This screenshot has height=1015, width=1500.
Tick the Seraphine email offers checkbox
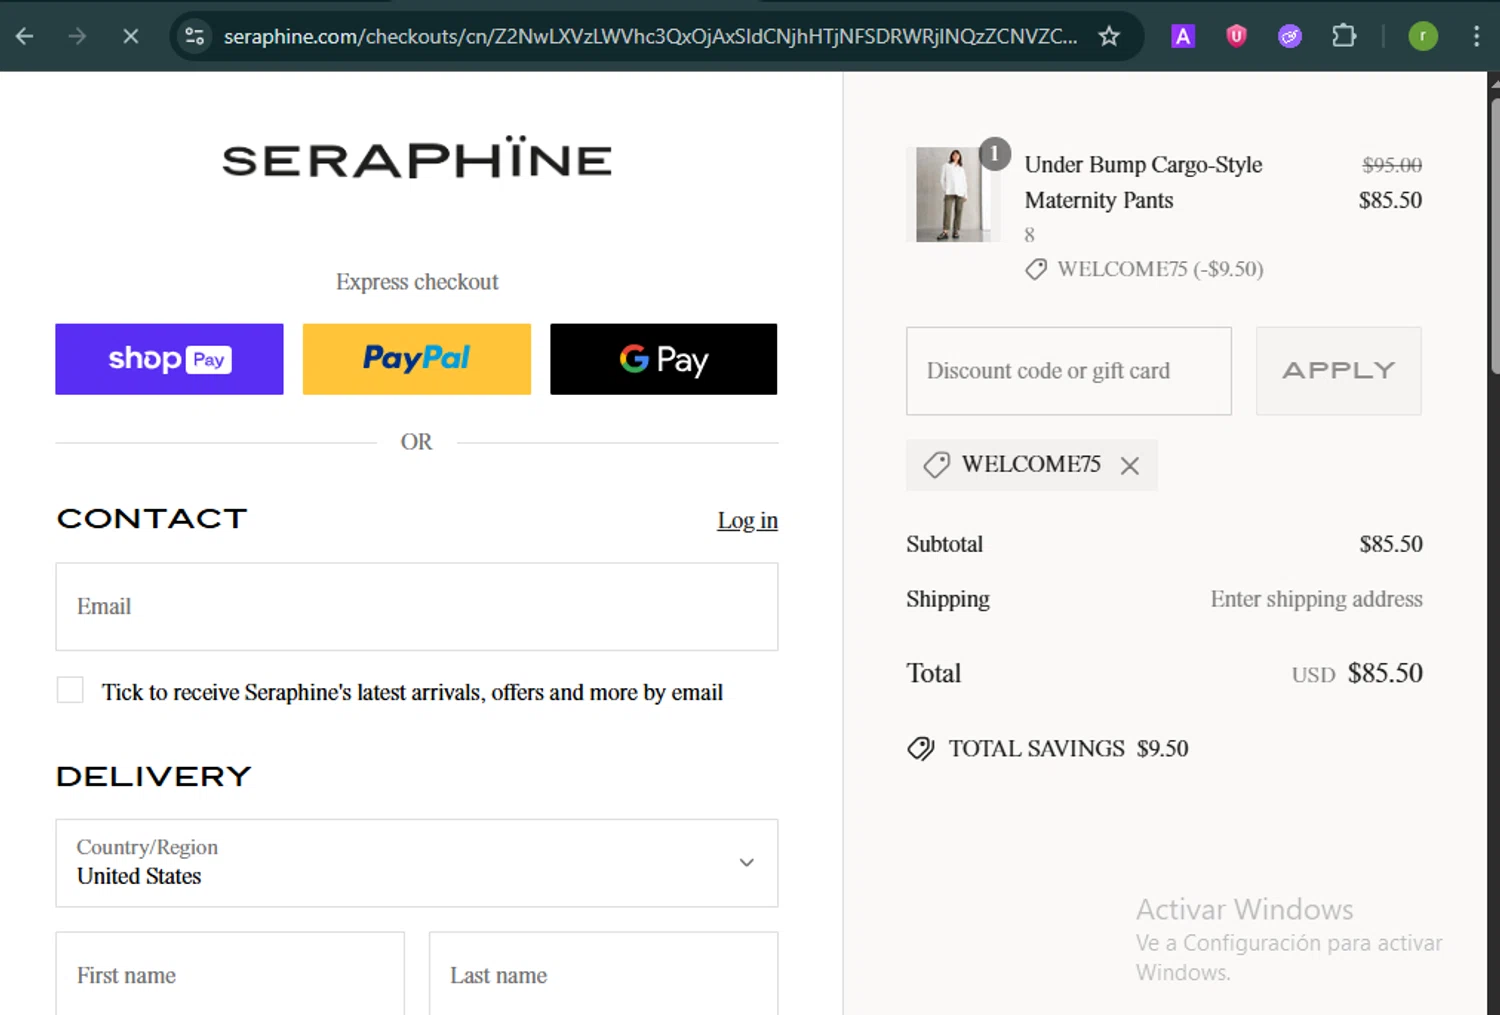click(70, 690)
